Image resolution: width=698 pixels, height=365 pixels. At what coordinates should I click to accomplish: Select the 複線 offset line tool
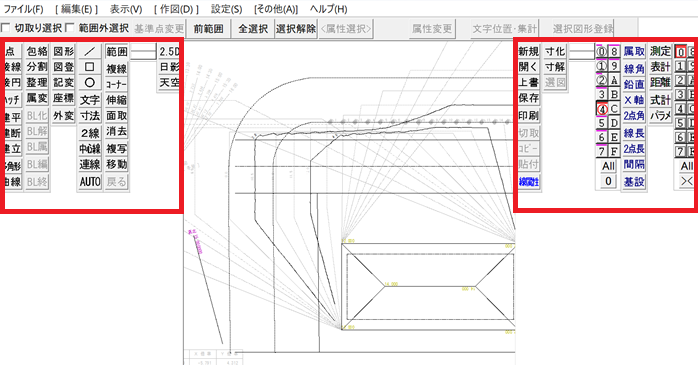[117, 69]
